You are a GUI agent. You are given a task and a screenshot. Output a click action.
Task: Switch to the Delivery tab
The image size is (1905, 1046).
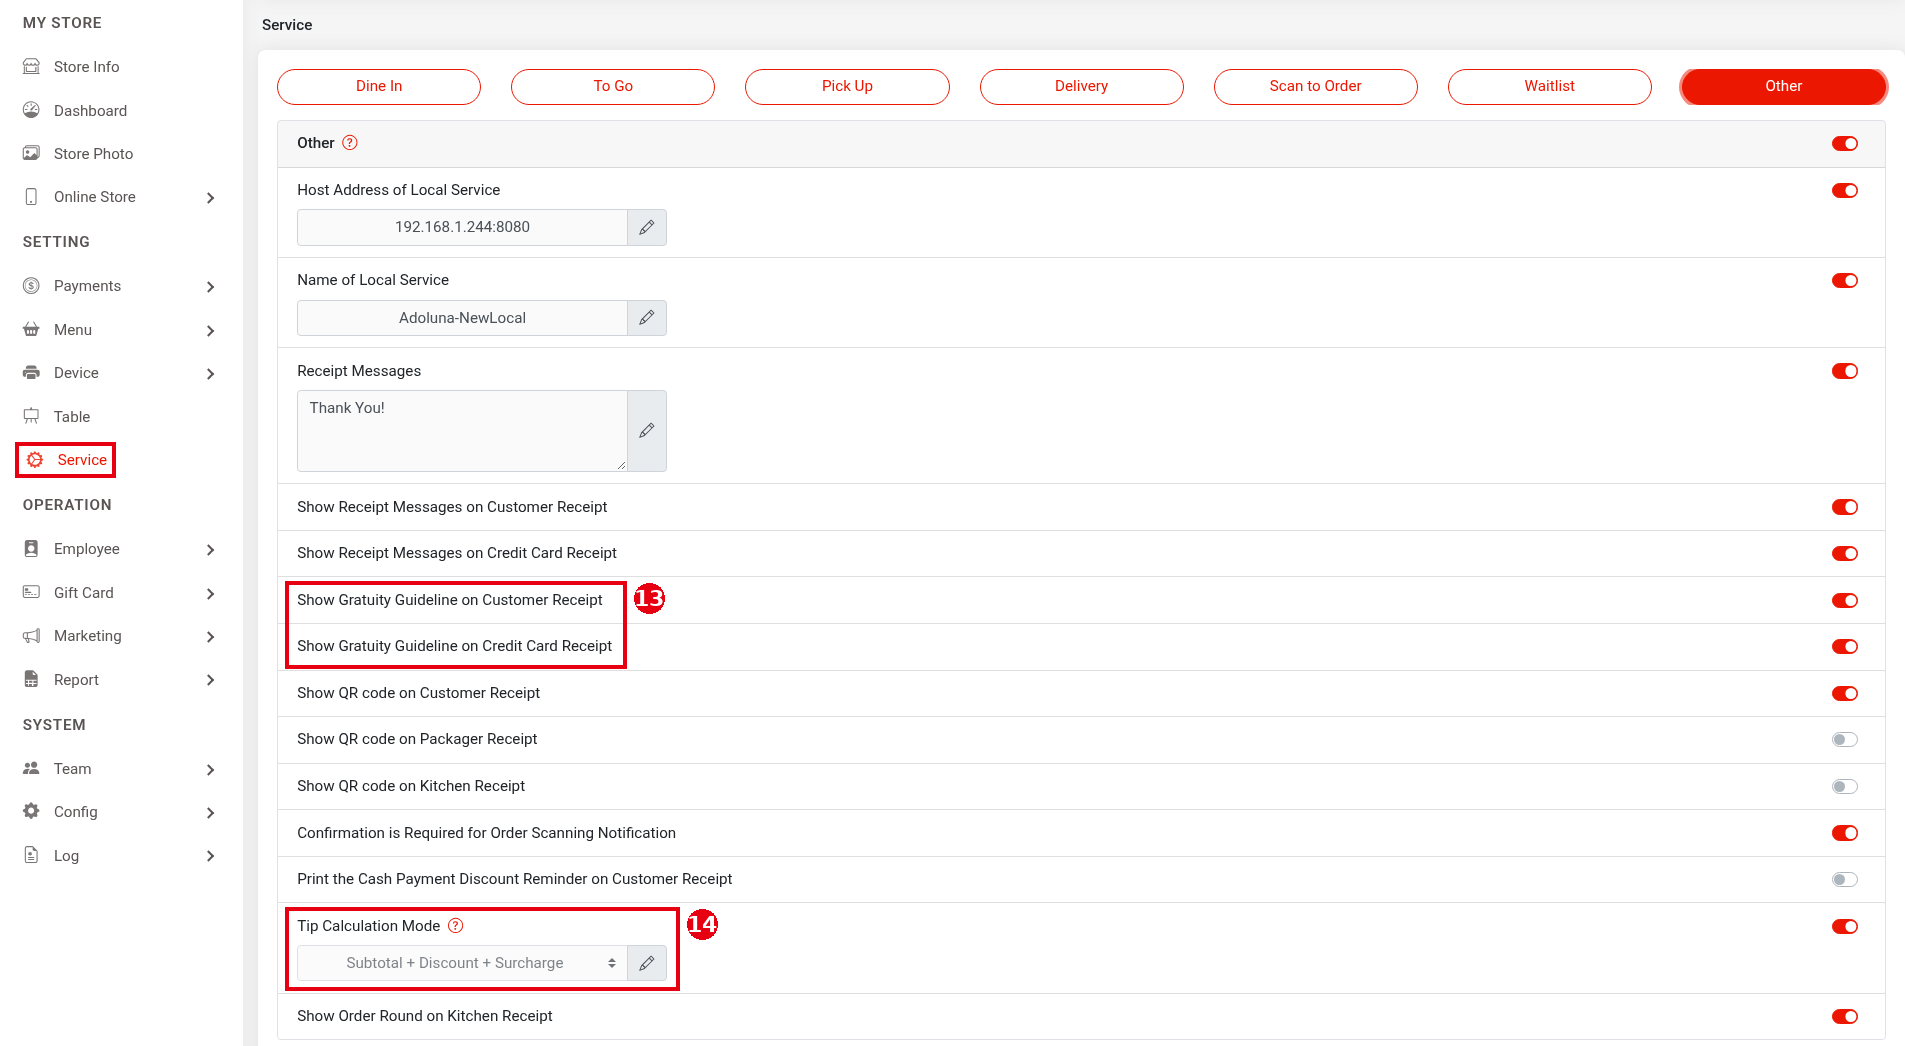[x=1082, y=86]
